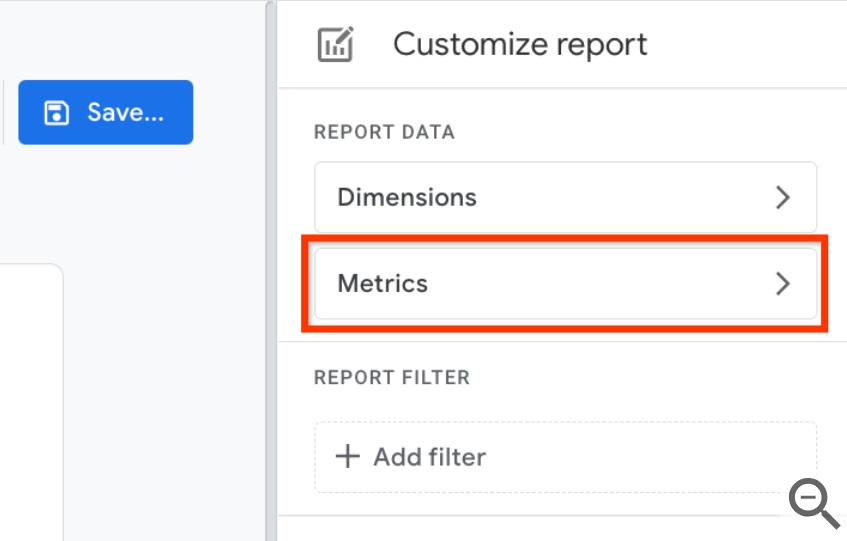Viewport: 847px width, 541px height.
Task: Open the Dimensions report data option
Action: click(565, 197)
